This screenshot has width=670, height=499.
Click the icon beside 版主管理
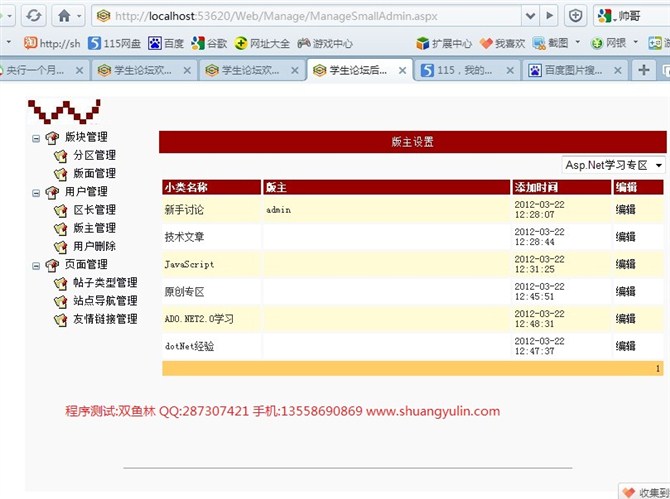[61, 229]
